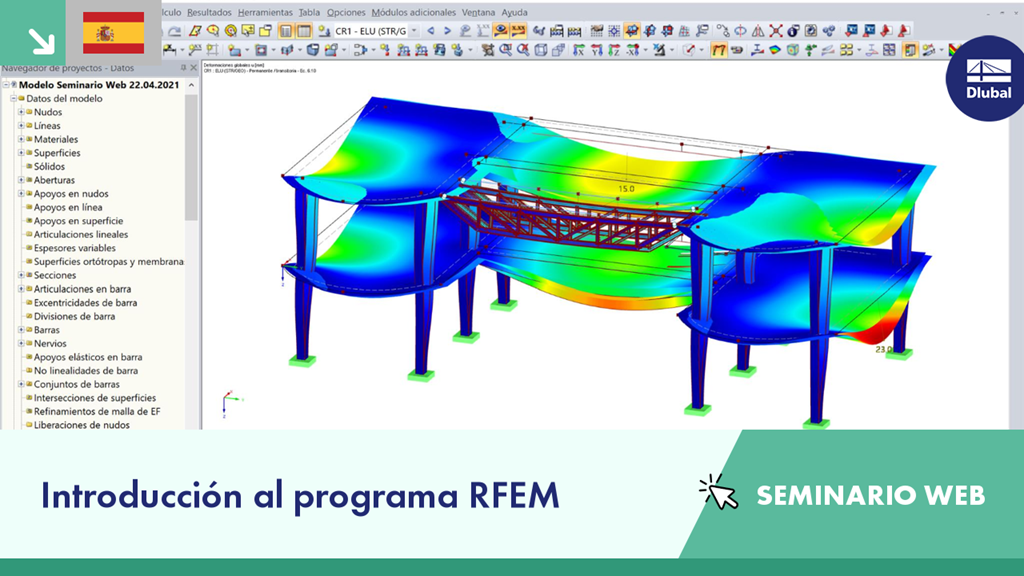Open the Herramientas menu
The image size is (1024, 576).
(x=265, y=12)
